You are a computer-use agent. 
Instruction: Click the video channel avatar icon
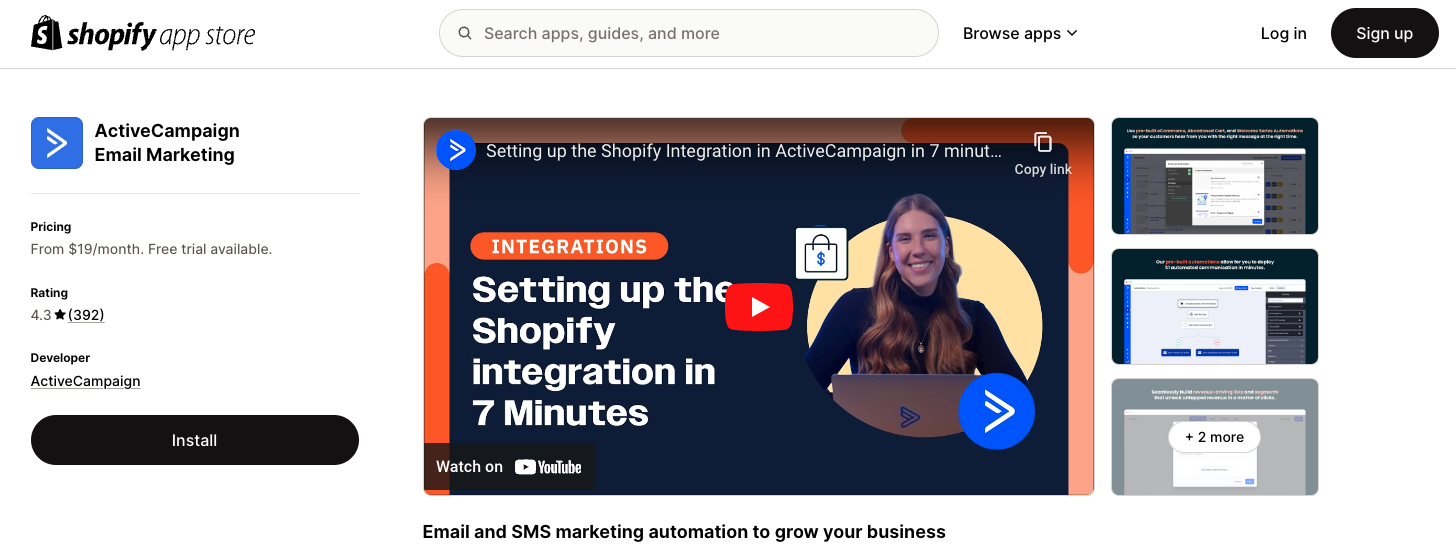click(456, 151)
